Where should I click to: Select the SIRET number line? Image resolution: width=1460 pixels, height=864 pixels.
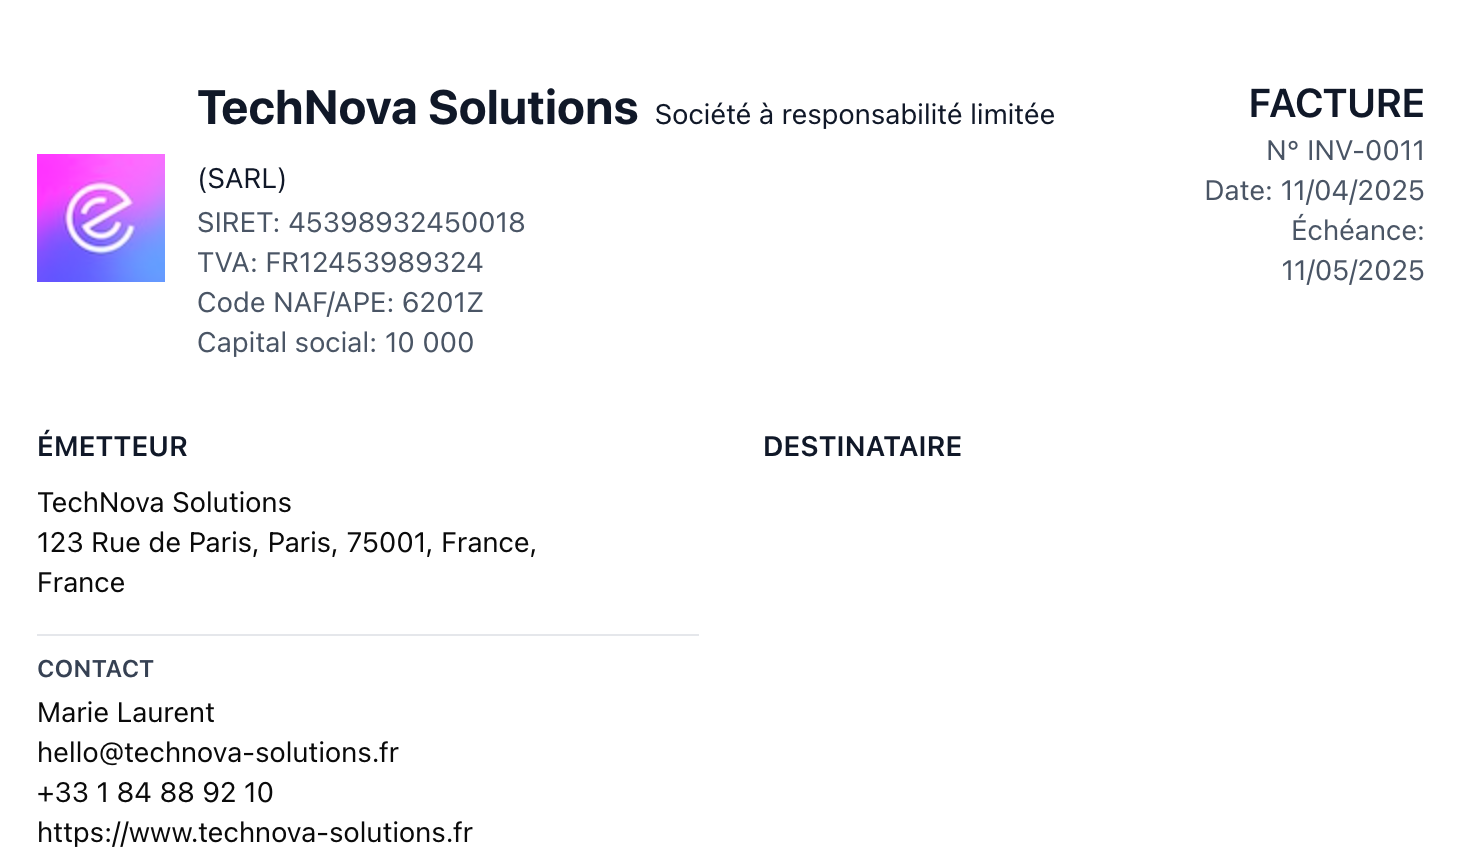tap(361, 223)
